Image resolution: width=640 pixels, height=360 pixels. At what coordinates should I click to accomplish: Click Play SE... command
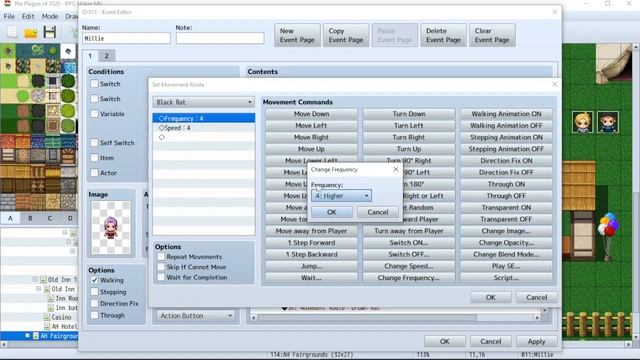pyautogui.click(x=506, y=266)
